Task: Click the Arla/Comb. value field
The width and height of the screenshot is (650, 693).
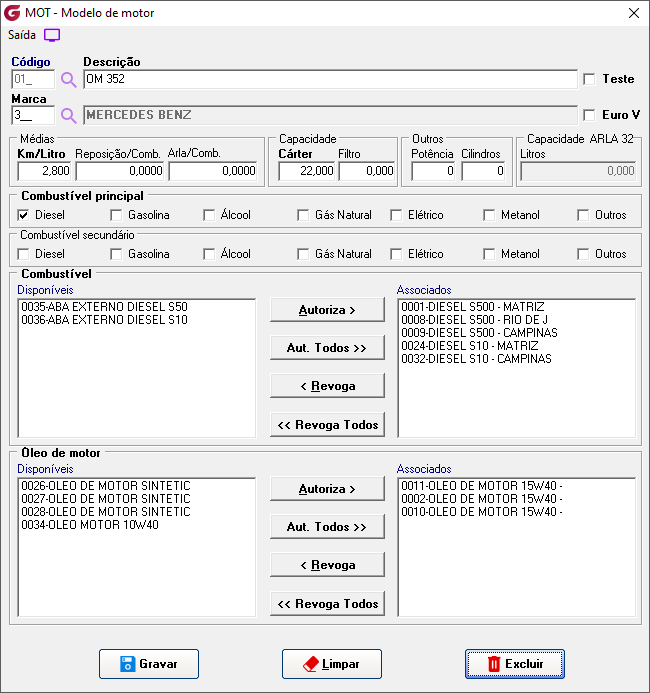Action: click(213, 171)
